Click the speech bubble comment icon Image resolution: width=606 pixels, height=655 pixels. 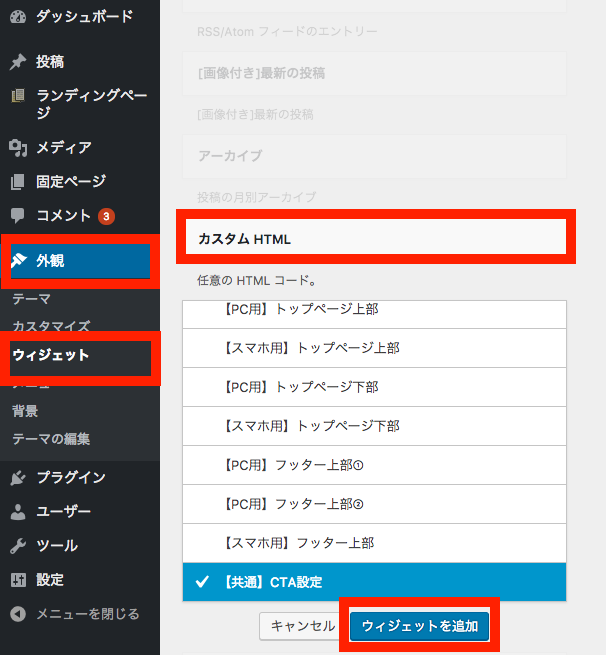click(18, 216)
